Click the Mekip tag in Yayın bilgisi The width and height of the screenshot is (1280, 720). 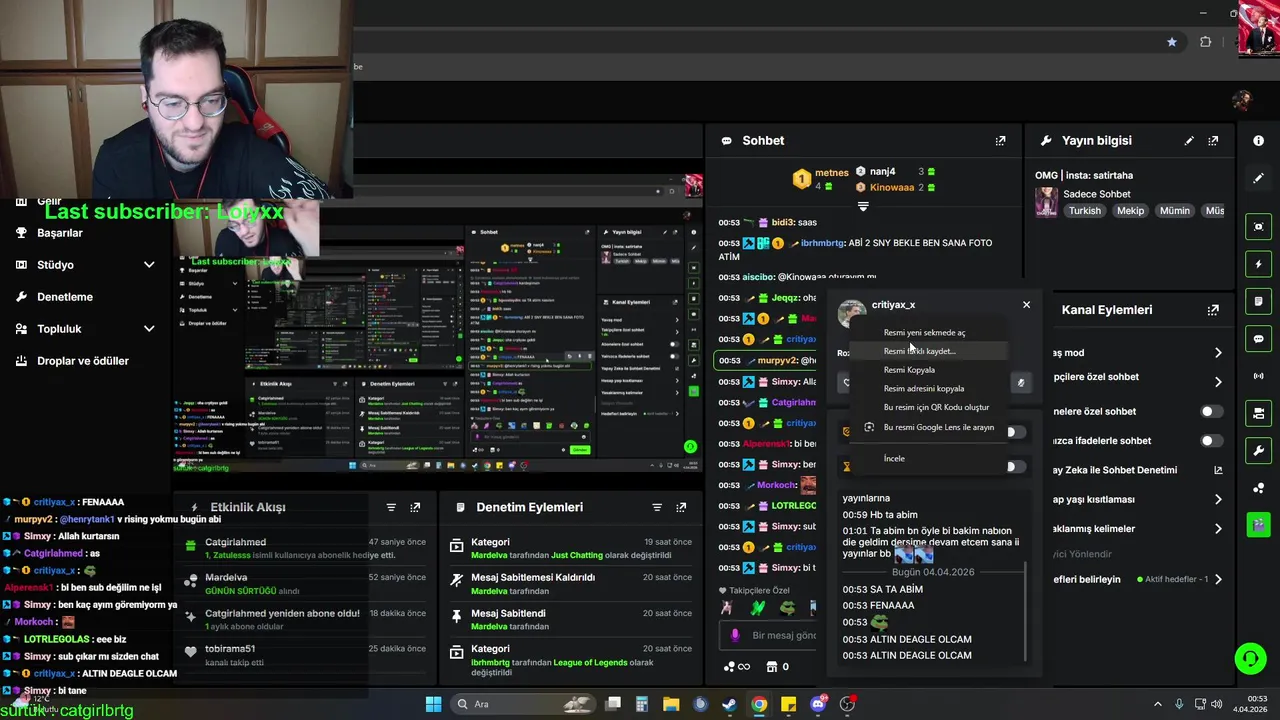1130,211
